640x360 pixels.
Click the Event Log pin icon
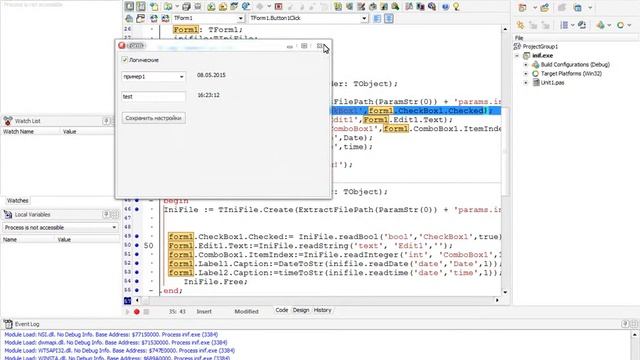coord(625,324)
